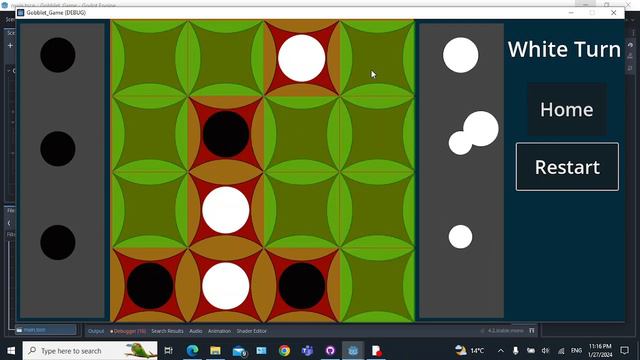Pick the large white piece at the top of the right tray
This screenshot has height=360, width=640.
pyautogui.click(x=460, y=55)
